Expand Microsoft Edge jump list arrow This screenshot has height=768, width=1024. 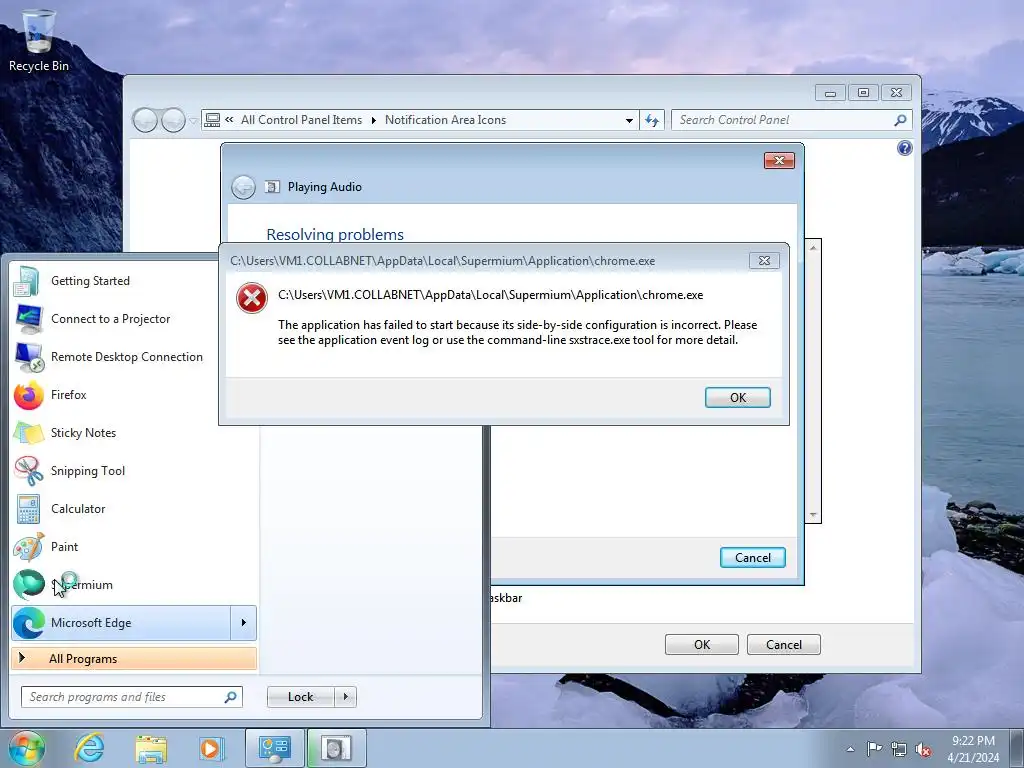pyautogui.click(x=244, y=623)
